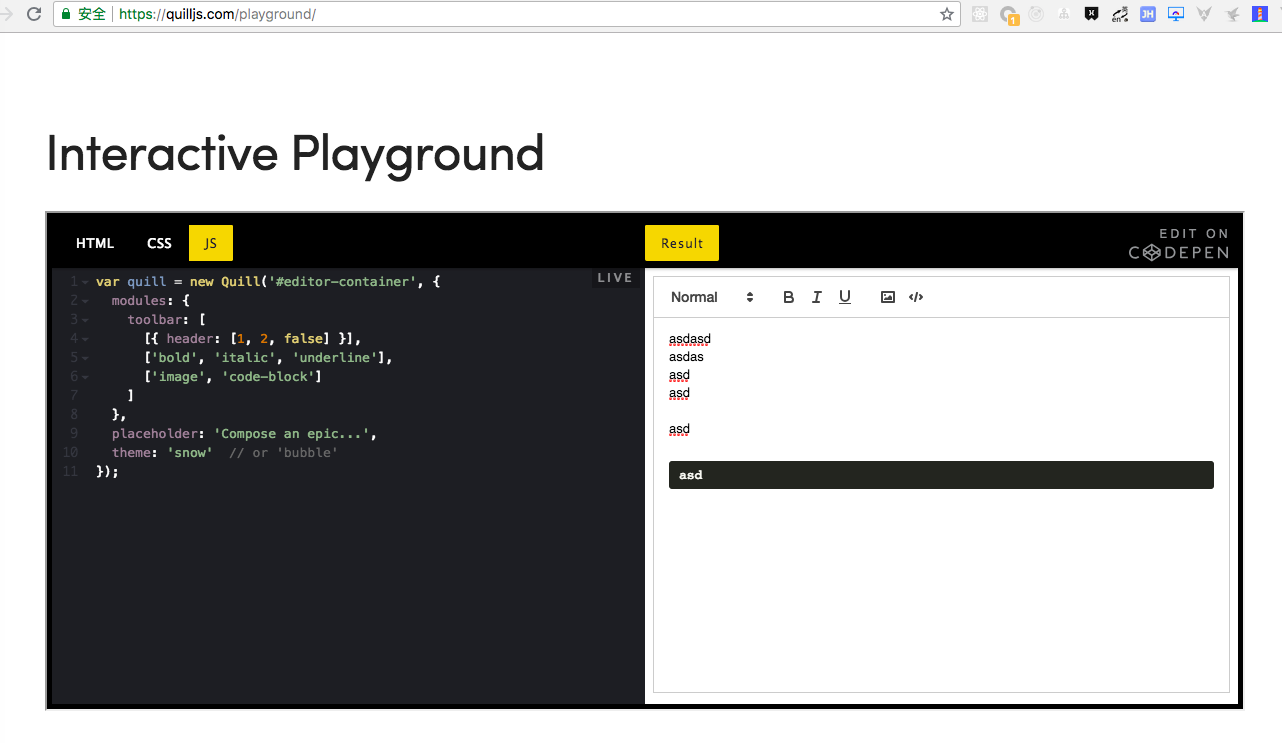This screenshot has width=1282, height=743.
Task: Click the theme: 'snow' code line
Action: [162, 453]
